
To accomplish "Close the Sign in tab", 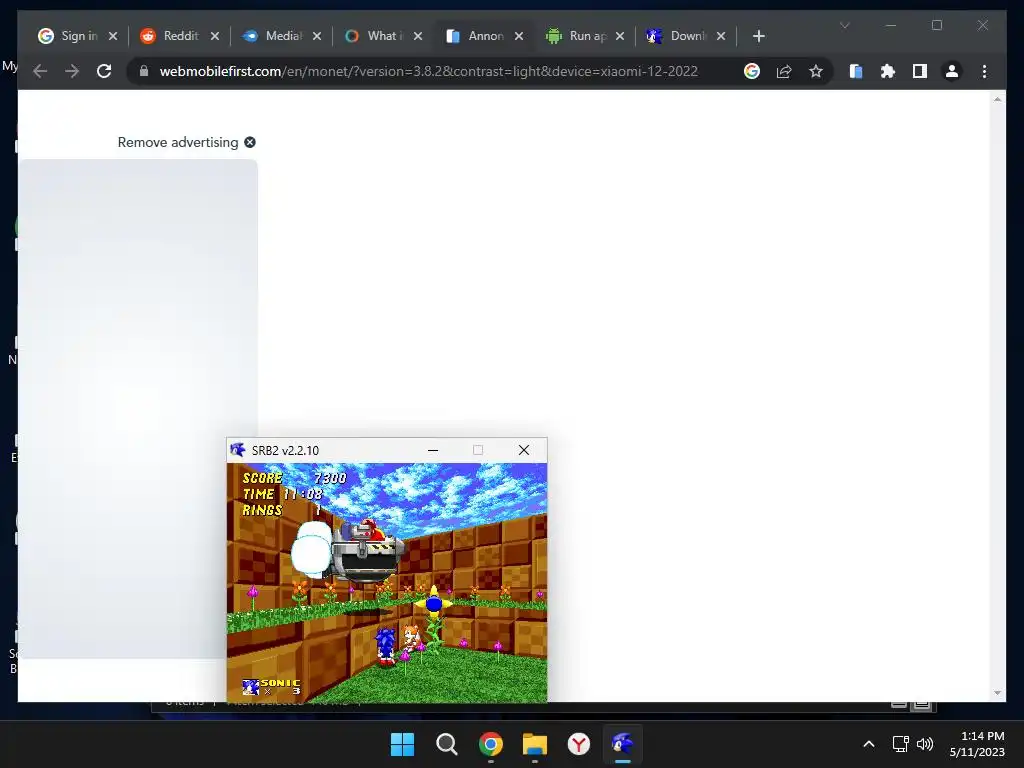I will (113, 36).
